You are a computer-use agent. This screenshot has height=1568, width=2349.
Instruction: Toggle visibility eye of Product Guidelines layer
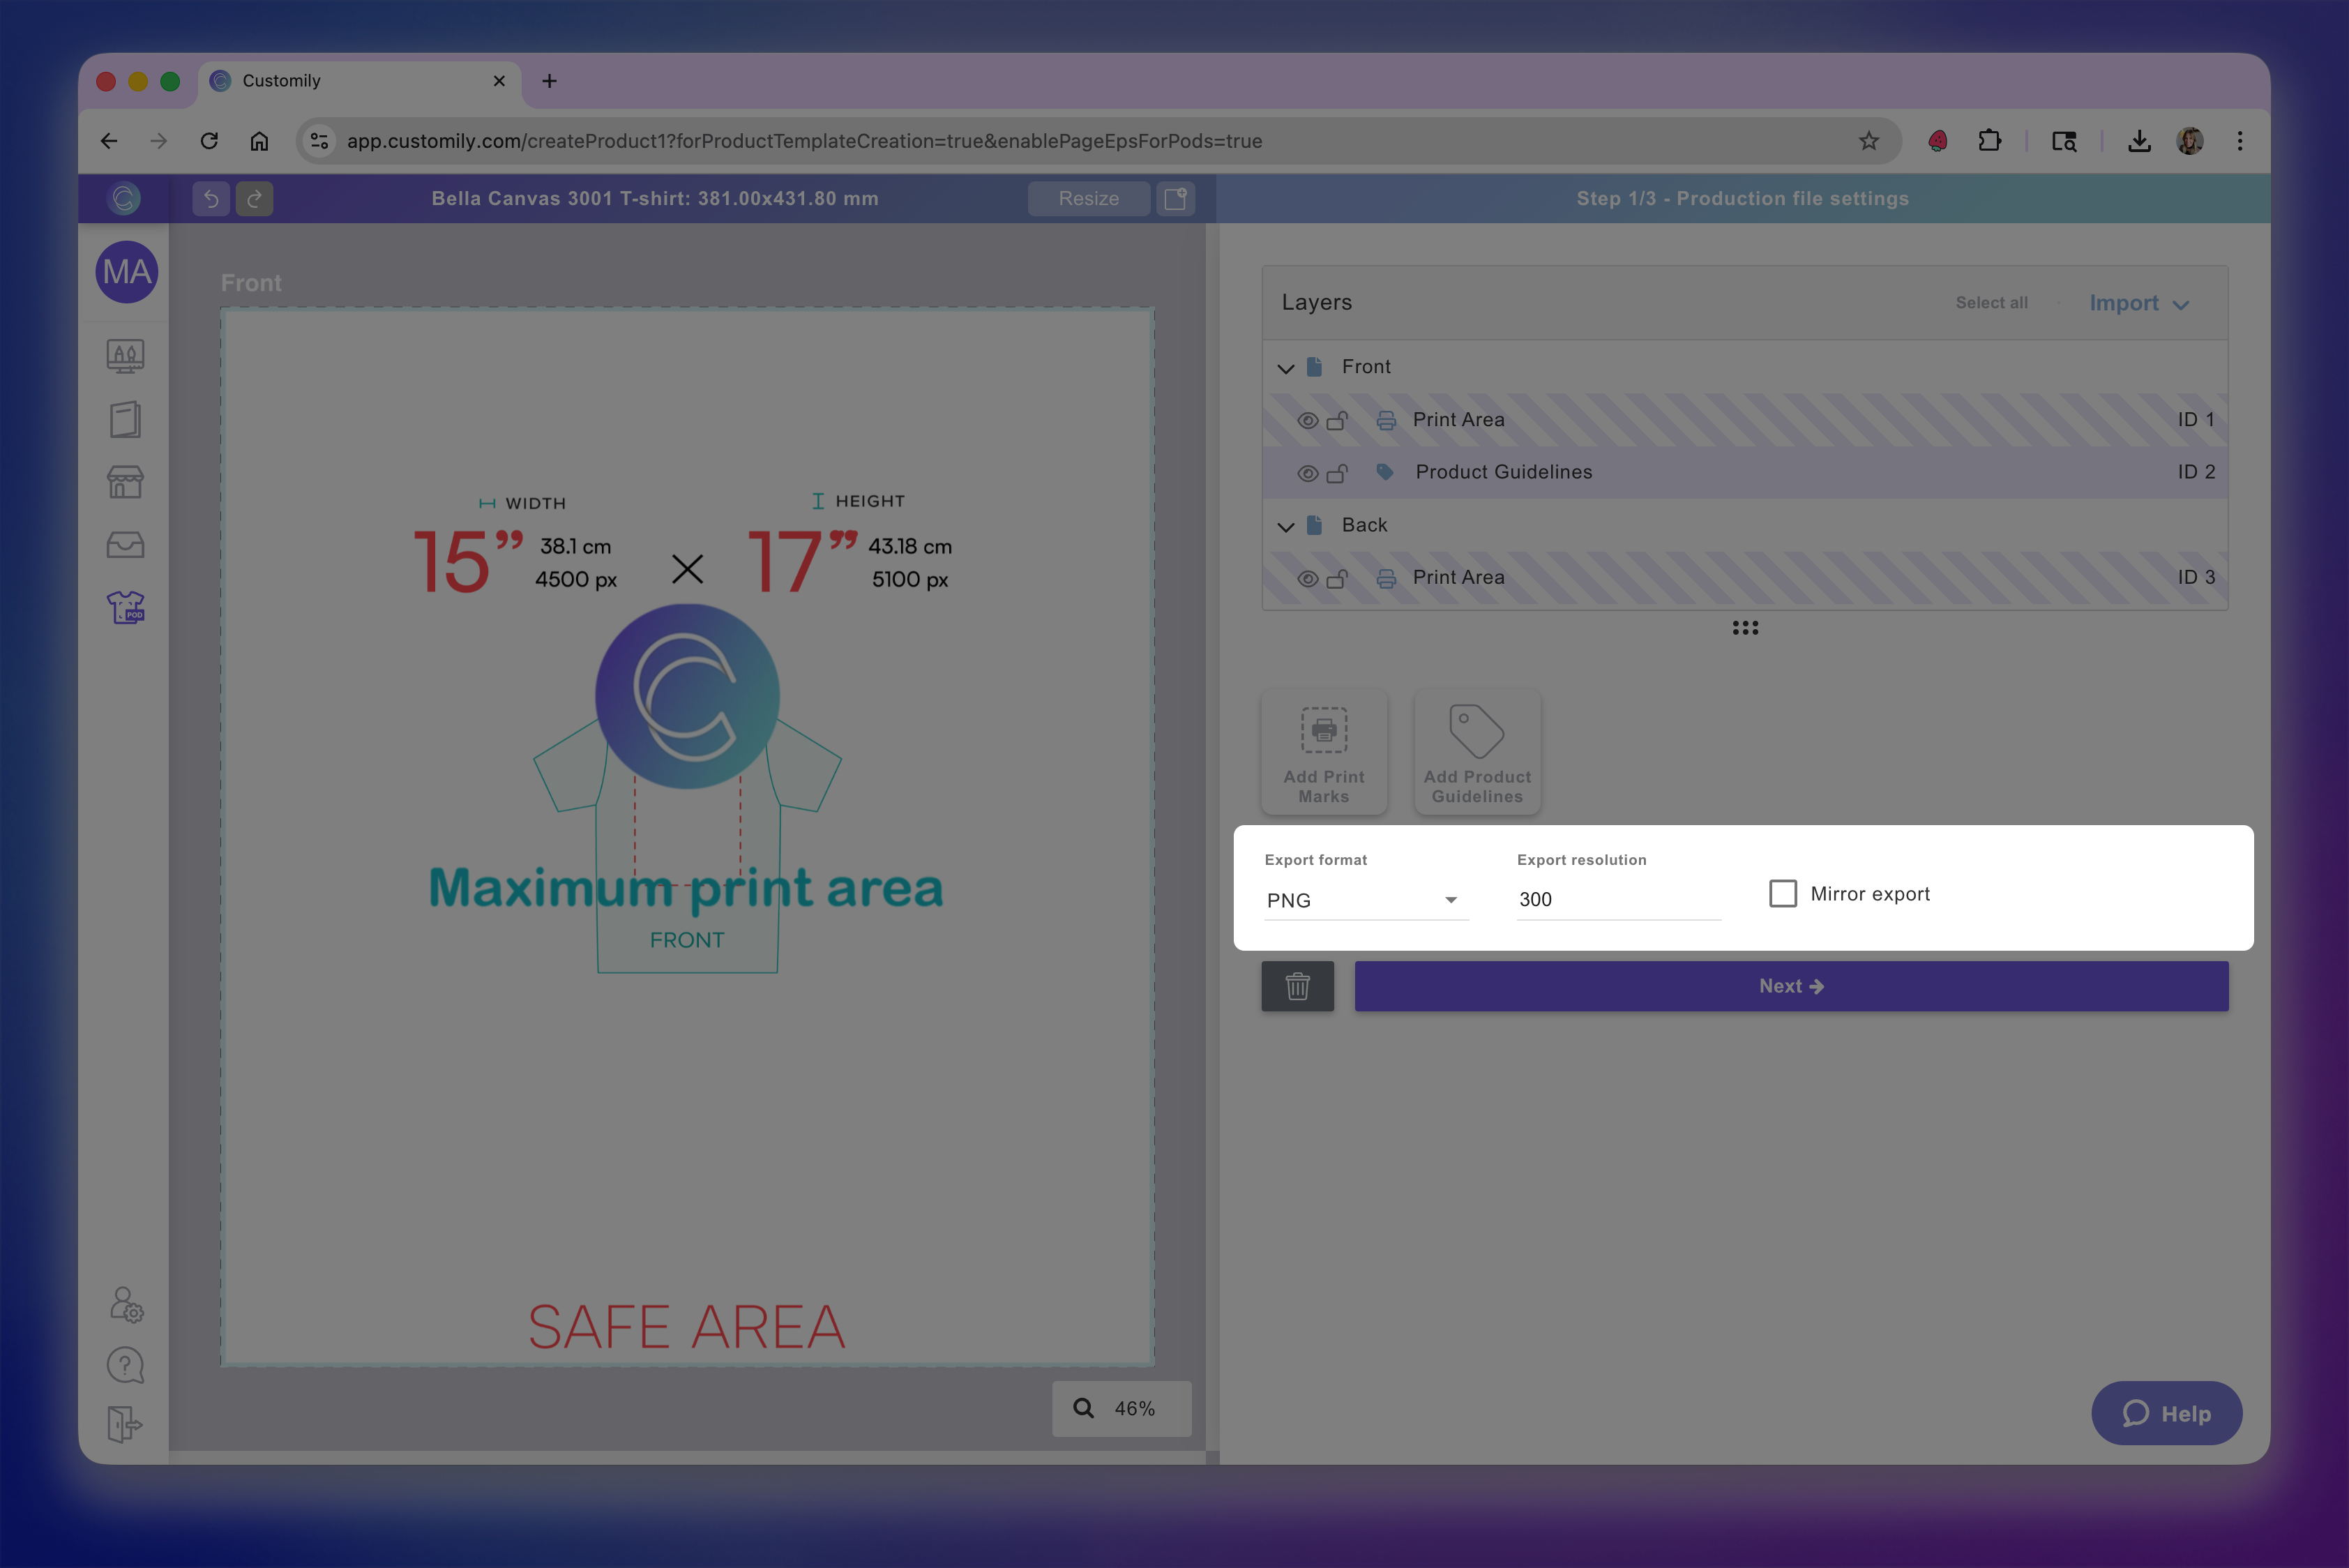[1307, 473]
